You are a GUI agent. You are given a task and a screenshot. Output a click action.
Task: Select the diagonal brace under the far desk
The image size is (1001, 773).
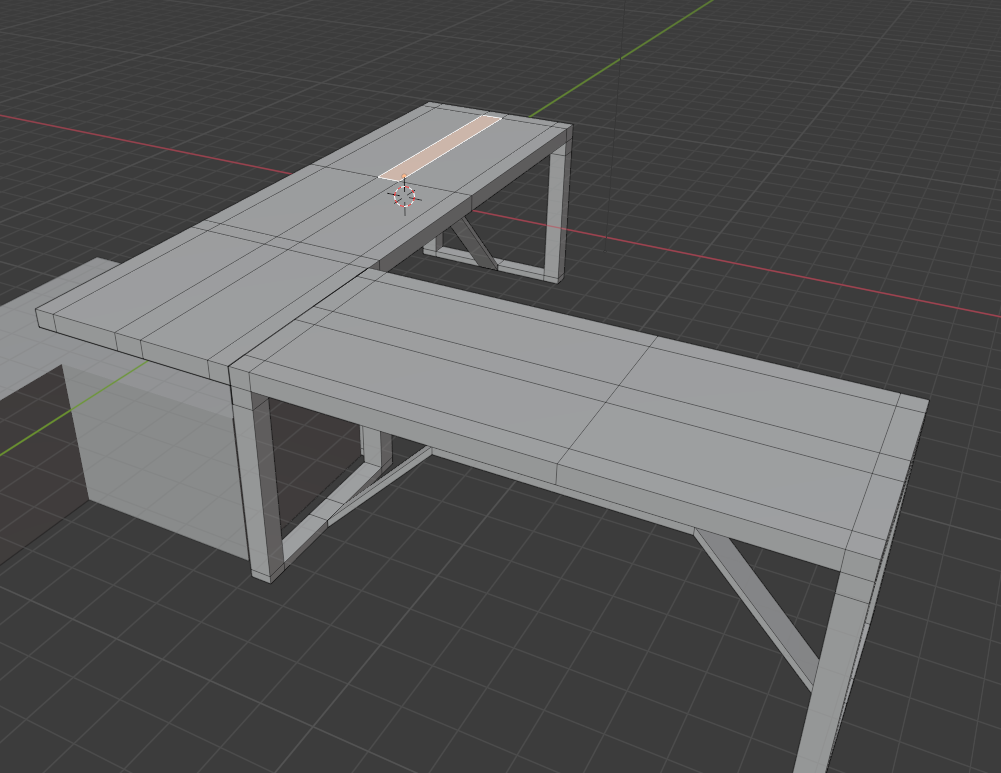pos(473,243)
